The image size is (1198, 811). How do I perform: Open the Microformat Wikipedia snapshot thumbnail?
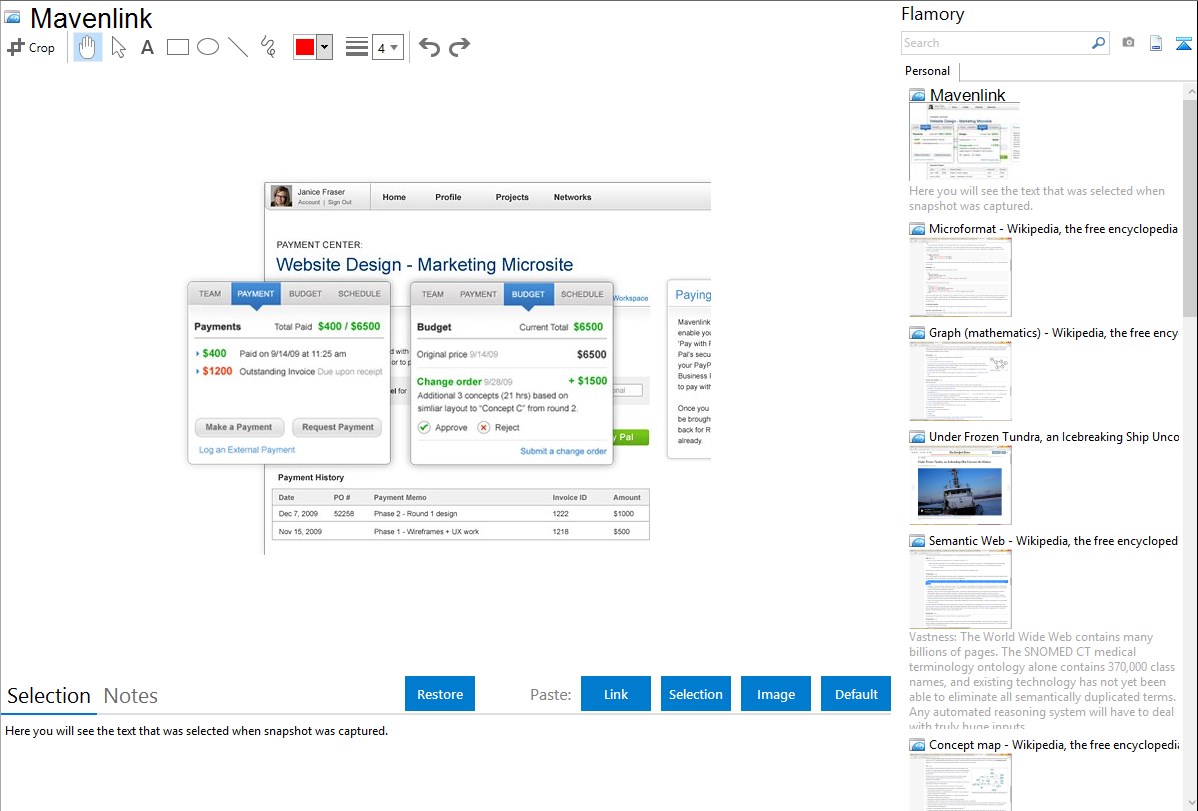click(960, 277)
